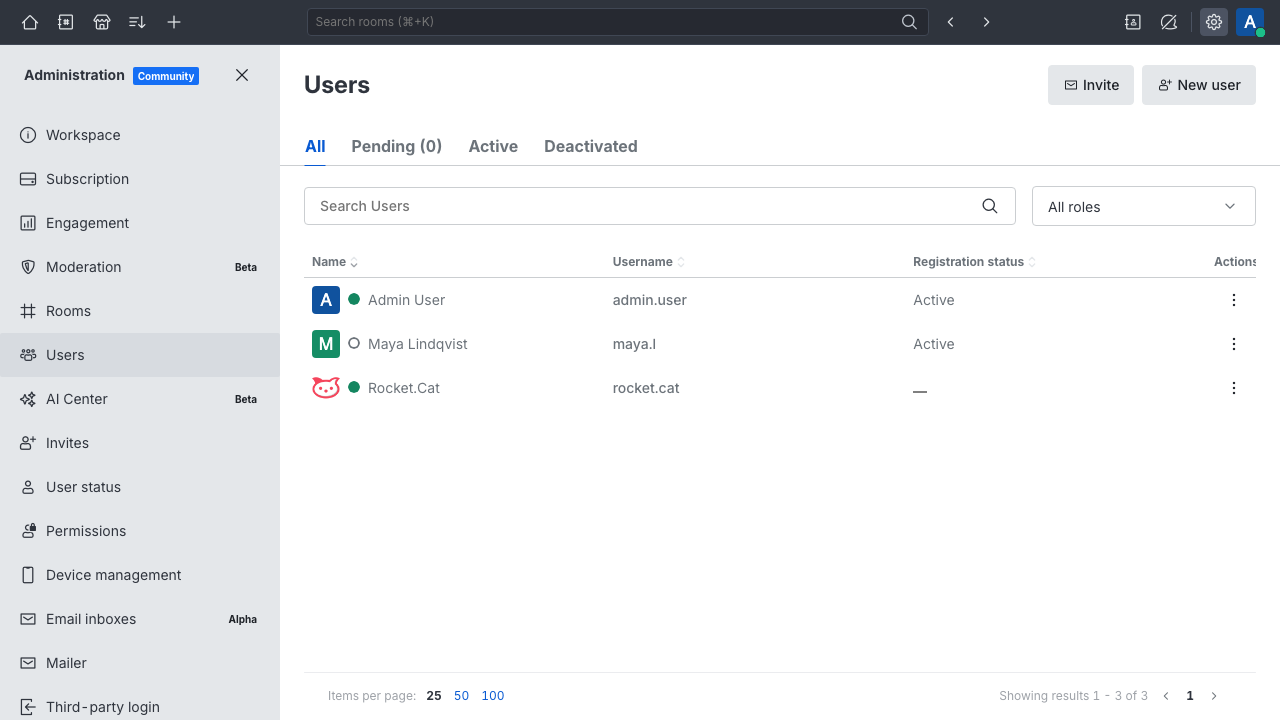Open Email inboxes section

pos(140,619)
